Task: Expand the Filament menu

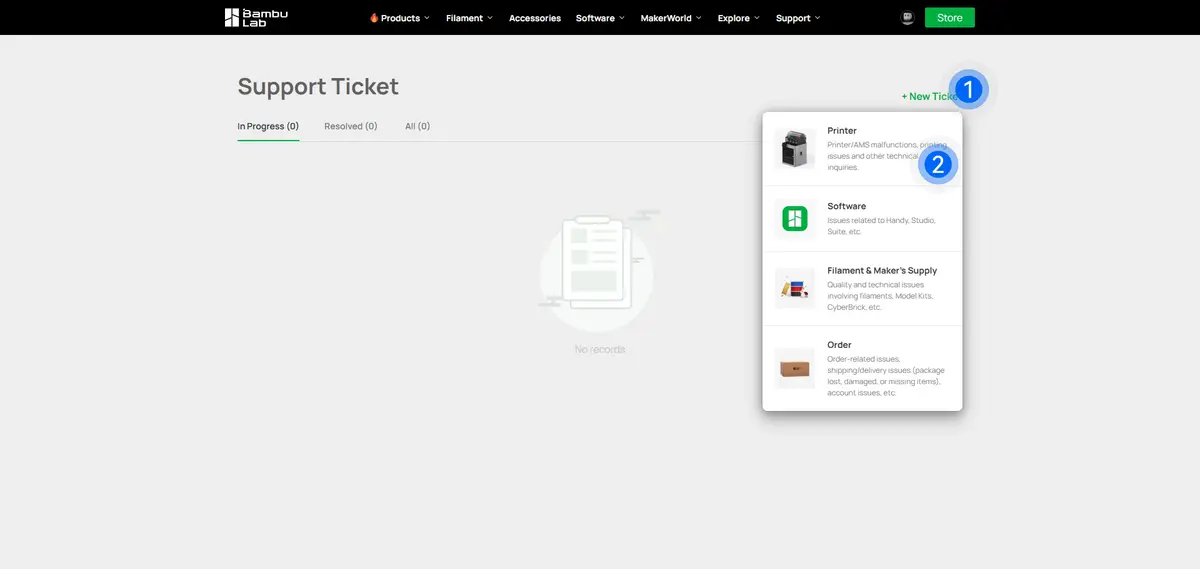Action: [x=470, y=18]
